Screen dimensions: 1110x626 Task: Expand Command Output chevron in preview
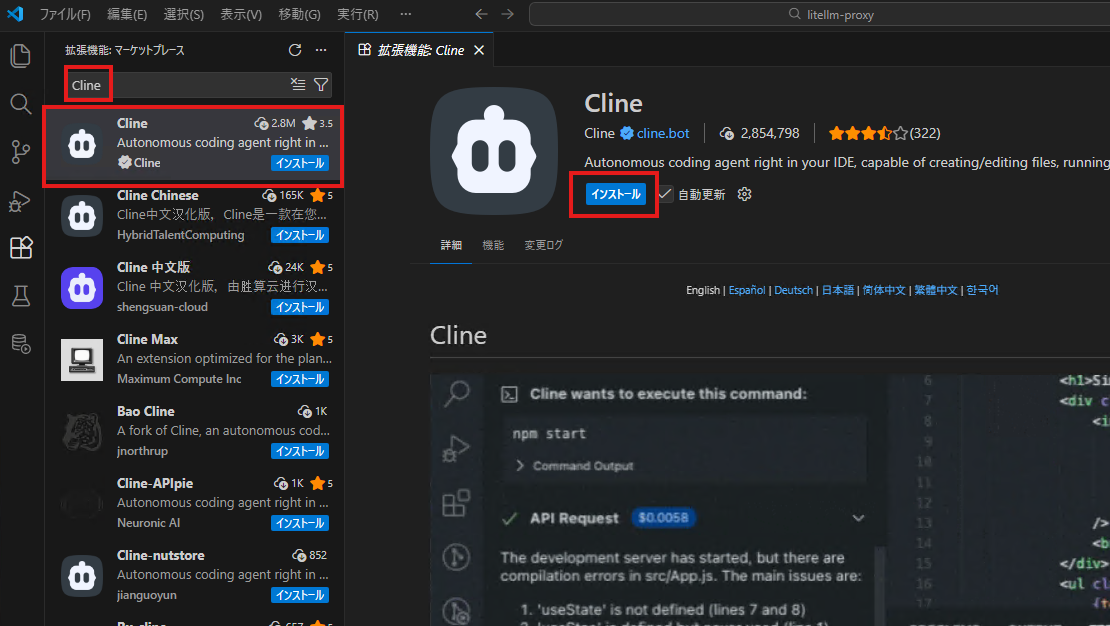pyautogui.click(x=520, y=465)
